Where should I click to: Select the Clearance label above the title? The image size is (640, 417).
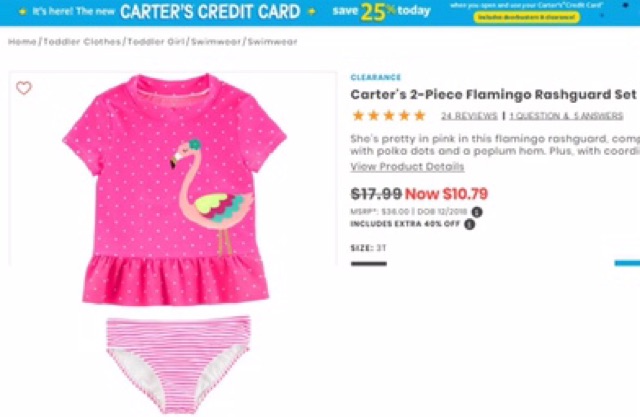[x=376, y=77]
